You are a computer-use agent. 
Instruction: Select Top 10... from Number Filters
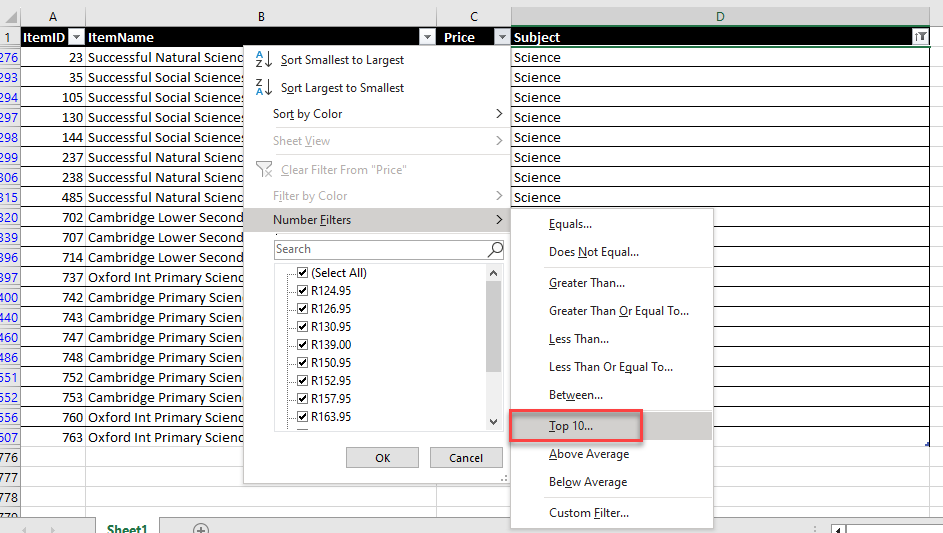571,426
